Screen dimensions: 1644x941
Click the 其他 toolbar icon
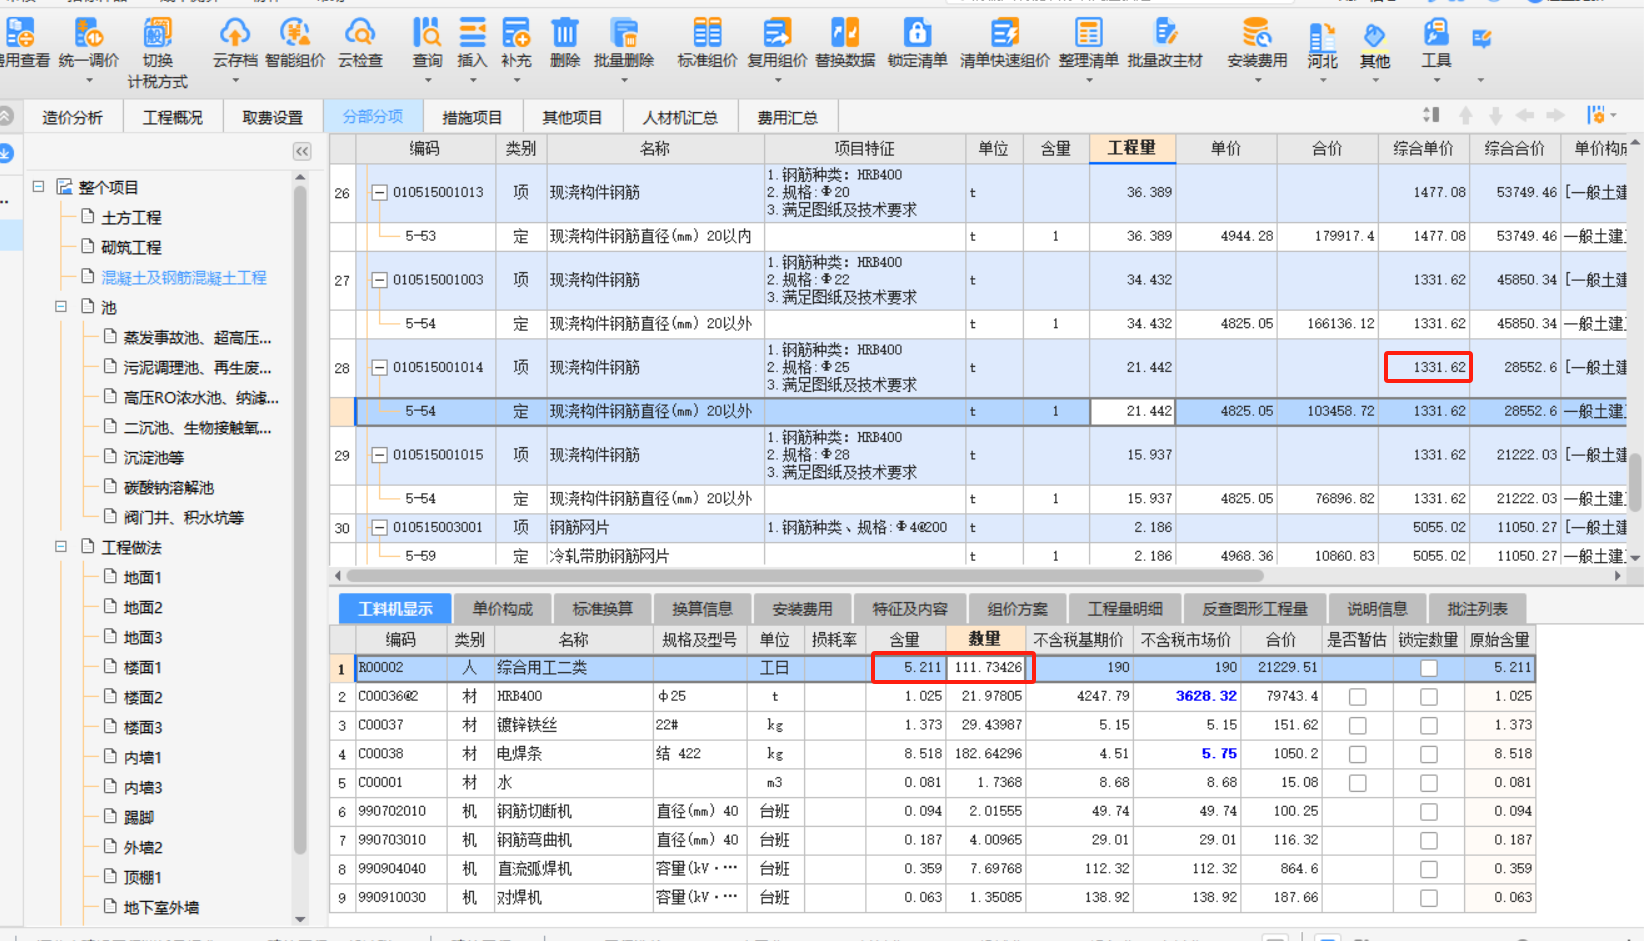pyautogui.click(x=1375, y=36)
